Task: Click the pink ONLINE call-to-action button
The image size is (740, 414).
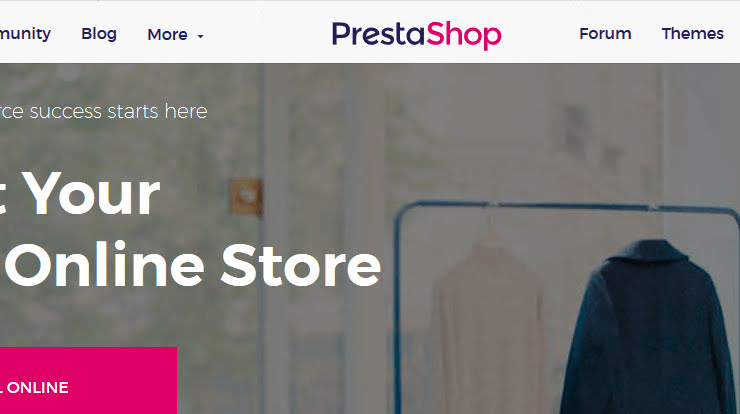Action: [88, 380]
